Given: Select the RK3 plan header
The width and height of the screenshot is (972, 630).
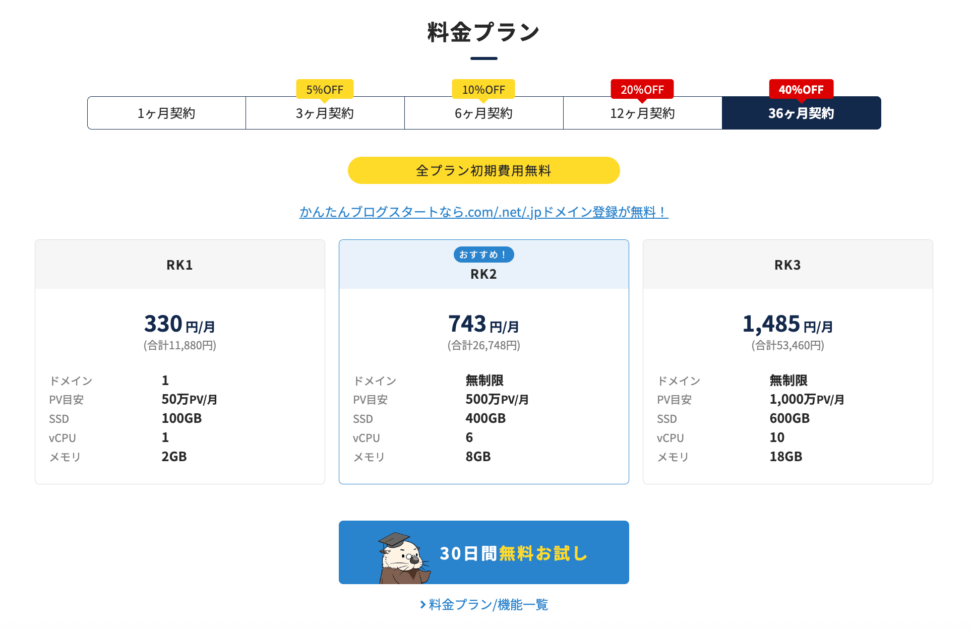Looking at the screenshot, I should pos(787,265).
